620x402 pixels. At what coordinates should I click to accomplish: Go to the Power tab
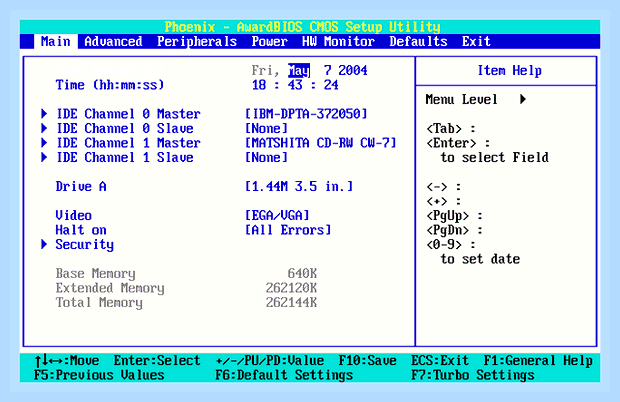[x=269, y=42]
